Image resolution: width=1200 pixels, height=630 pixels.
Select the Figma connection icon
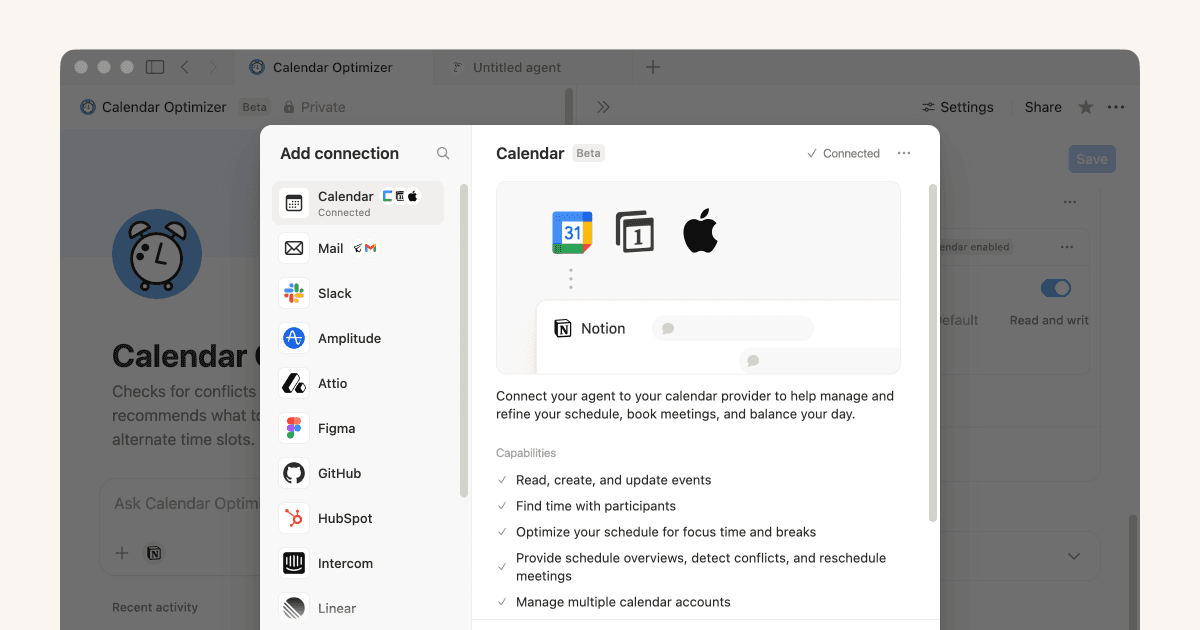294,428
